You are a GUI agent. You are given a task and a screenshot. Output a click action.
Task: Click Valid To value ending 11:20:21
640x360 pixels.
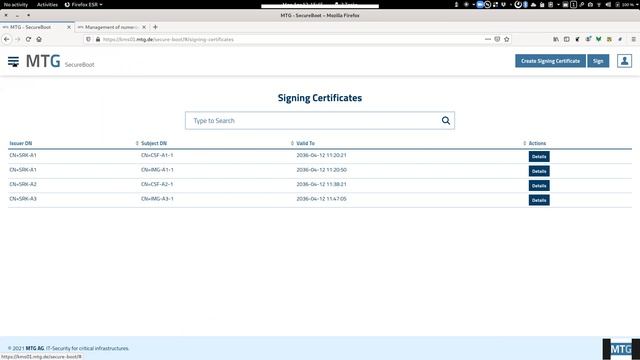pyautogui.click(x=321, y=155)
